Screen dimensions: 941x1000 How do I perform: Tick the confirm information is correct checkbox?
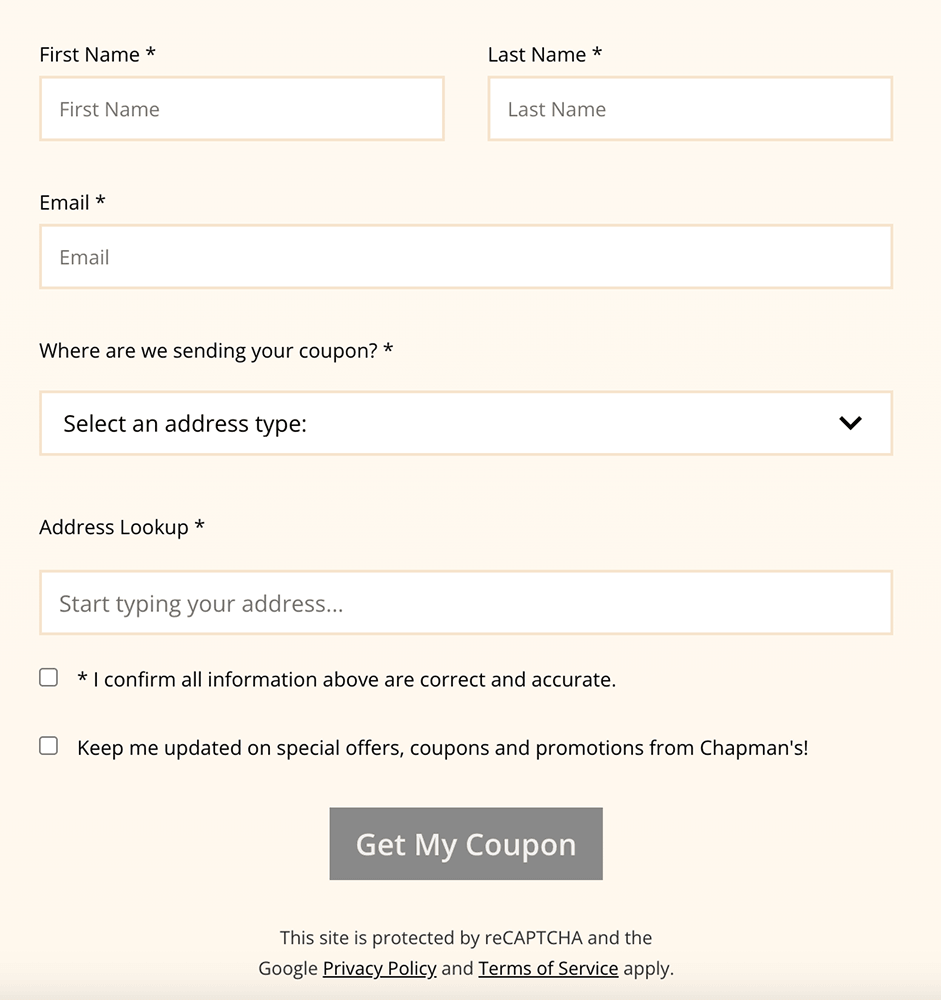click(x=48, y=678)
